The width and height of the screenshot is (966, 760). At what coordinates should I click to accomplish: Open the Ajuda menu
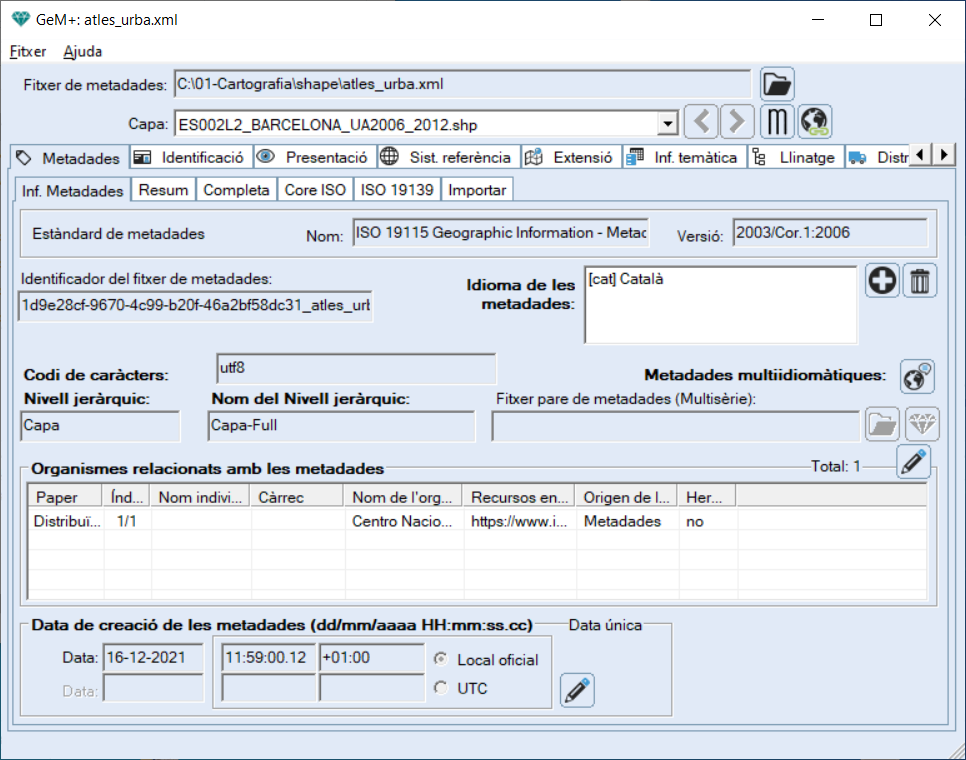[83, 52]
